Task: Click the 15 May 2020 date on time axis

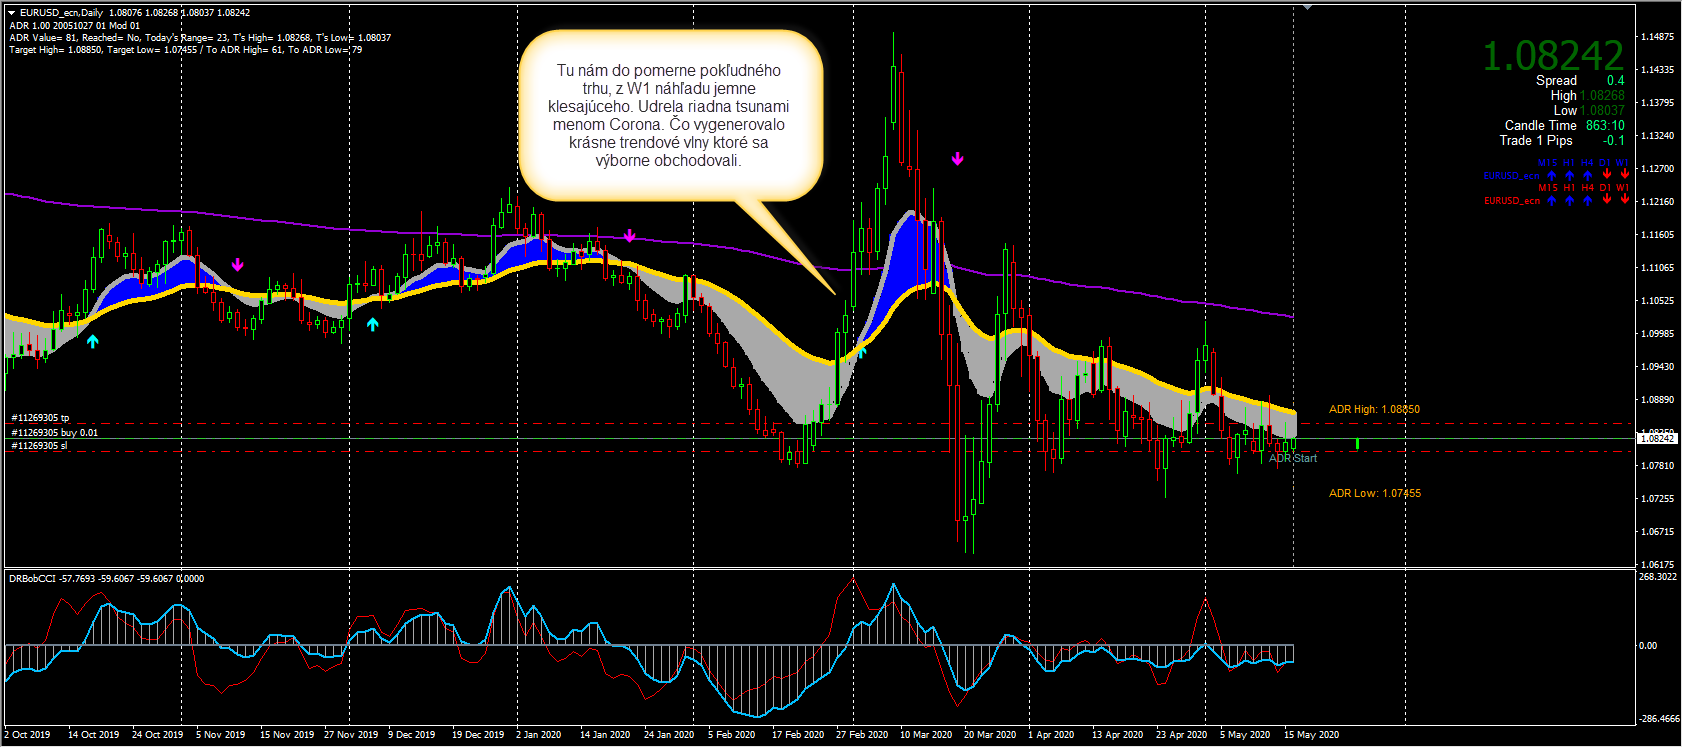Action: click(1311, 735)
